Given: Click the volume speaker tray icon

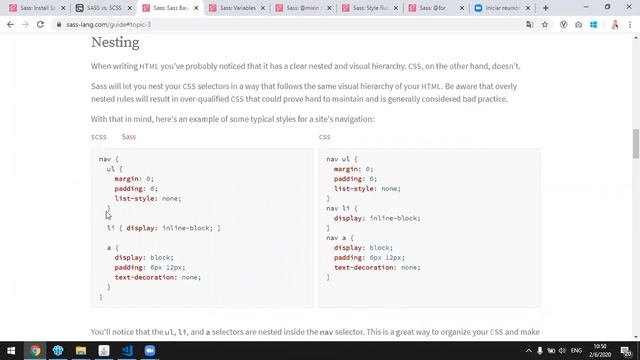Looking at the screenshot, I should click(x=562, y=351).
